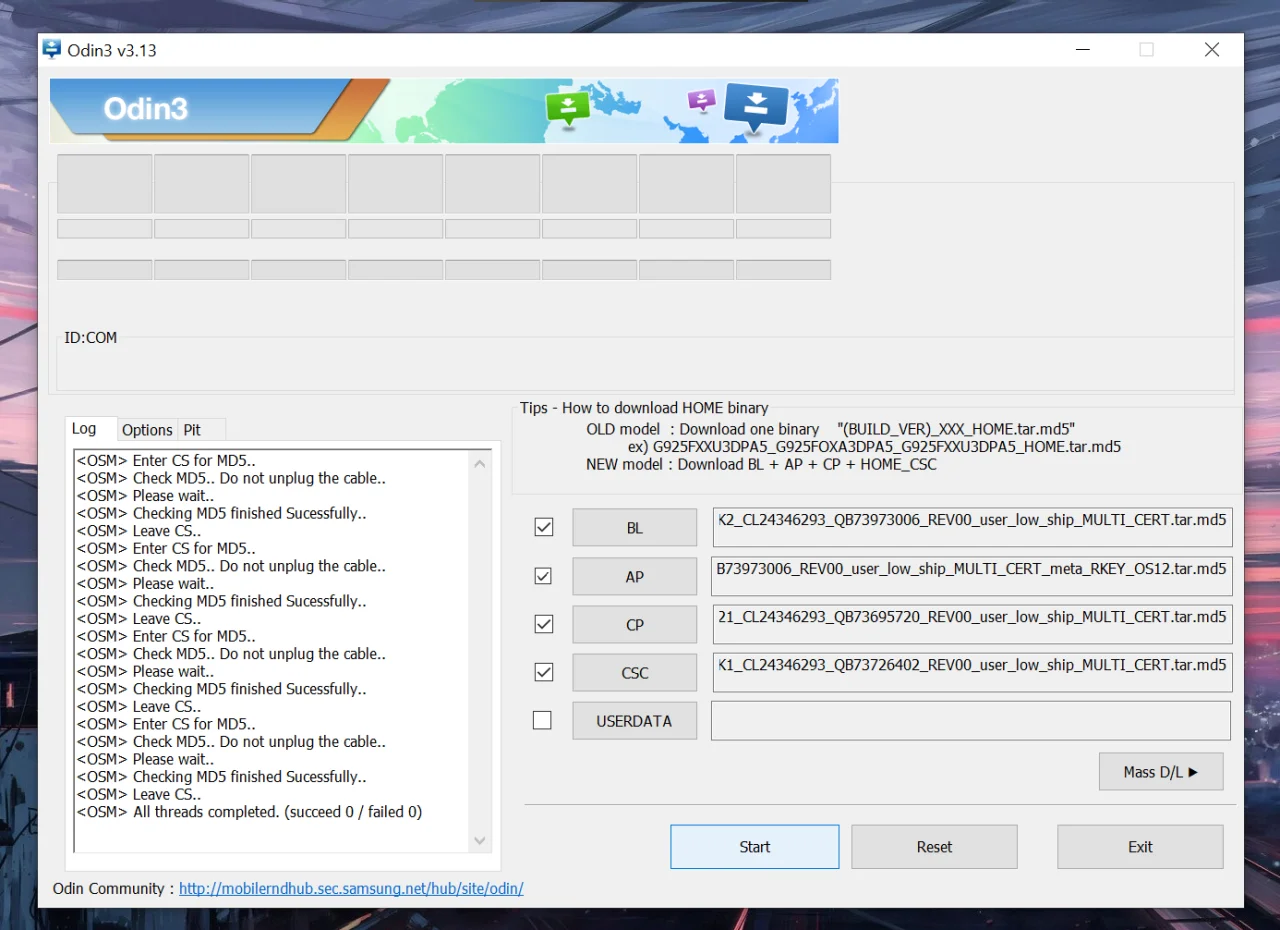Click the first device progress slot
The image size is (1280, 930).
pos(105,183)
